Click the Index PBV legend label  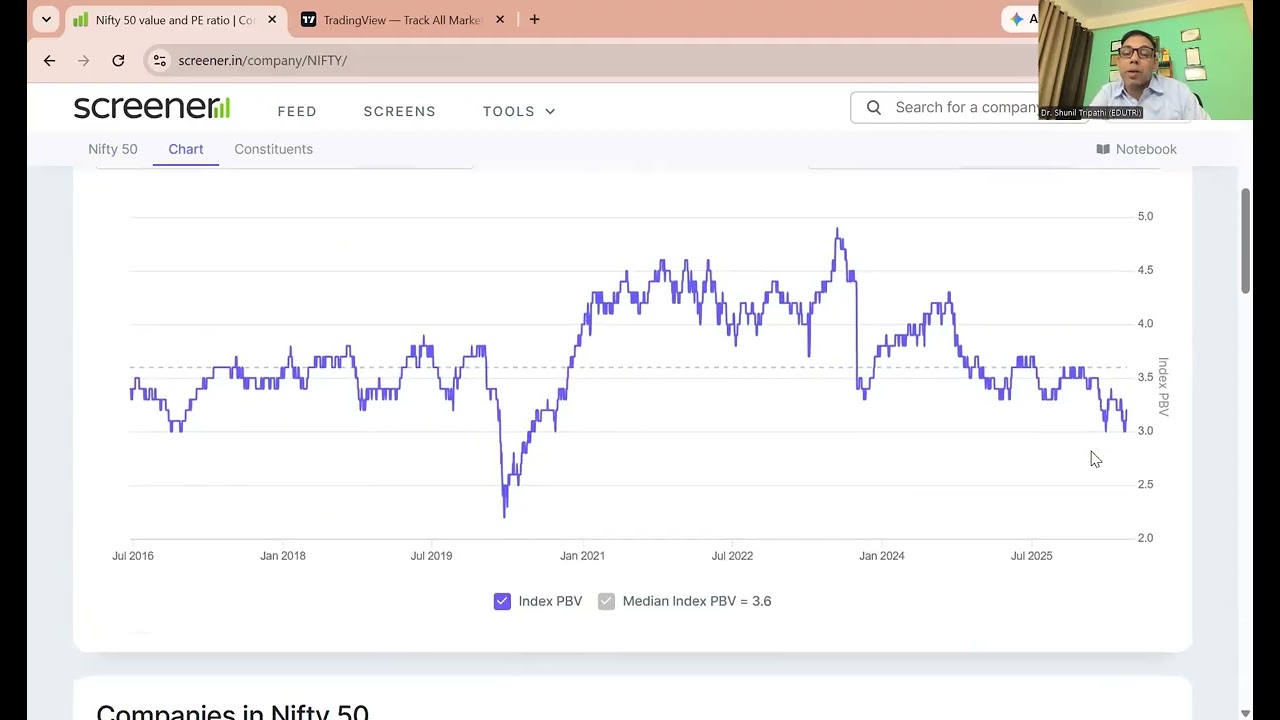pos(550,601)
